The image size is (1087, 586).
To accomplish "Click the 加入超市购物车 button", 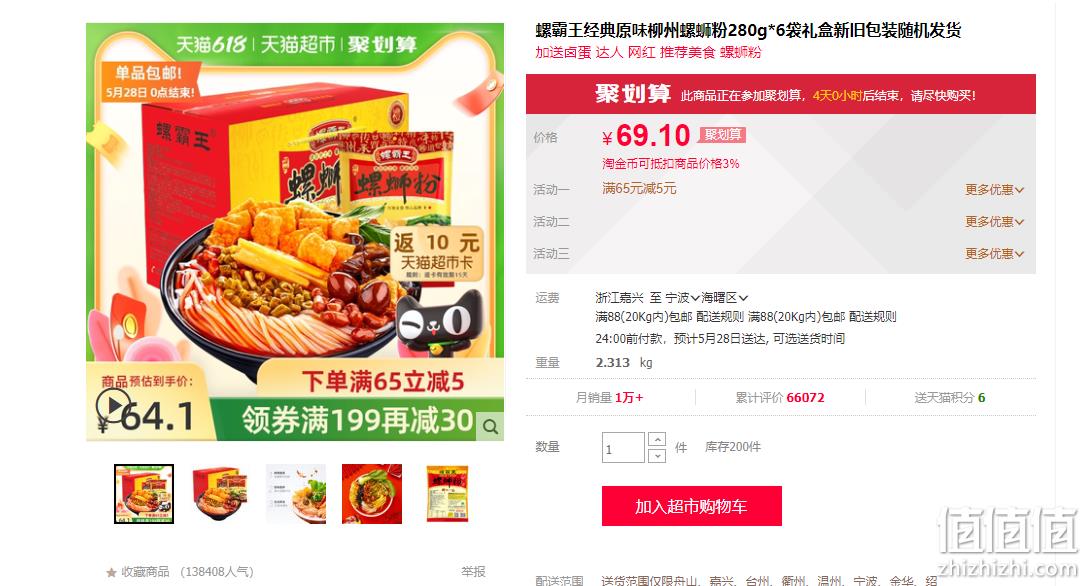I will (x=691, y=506).
